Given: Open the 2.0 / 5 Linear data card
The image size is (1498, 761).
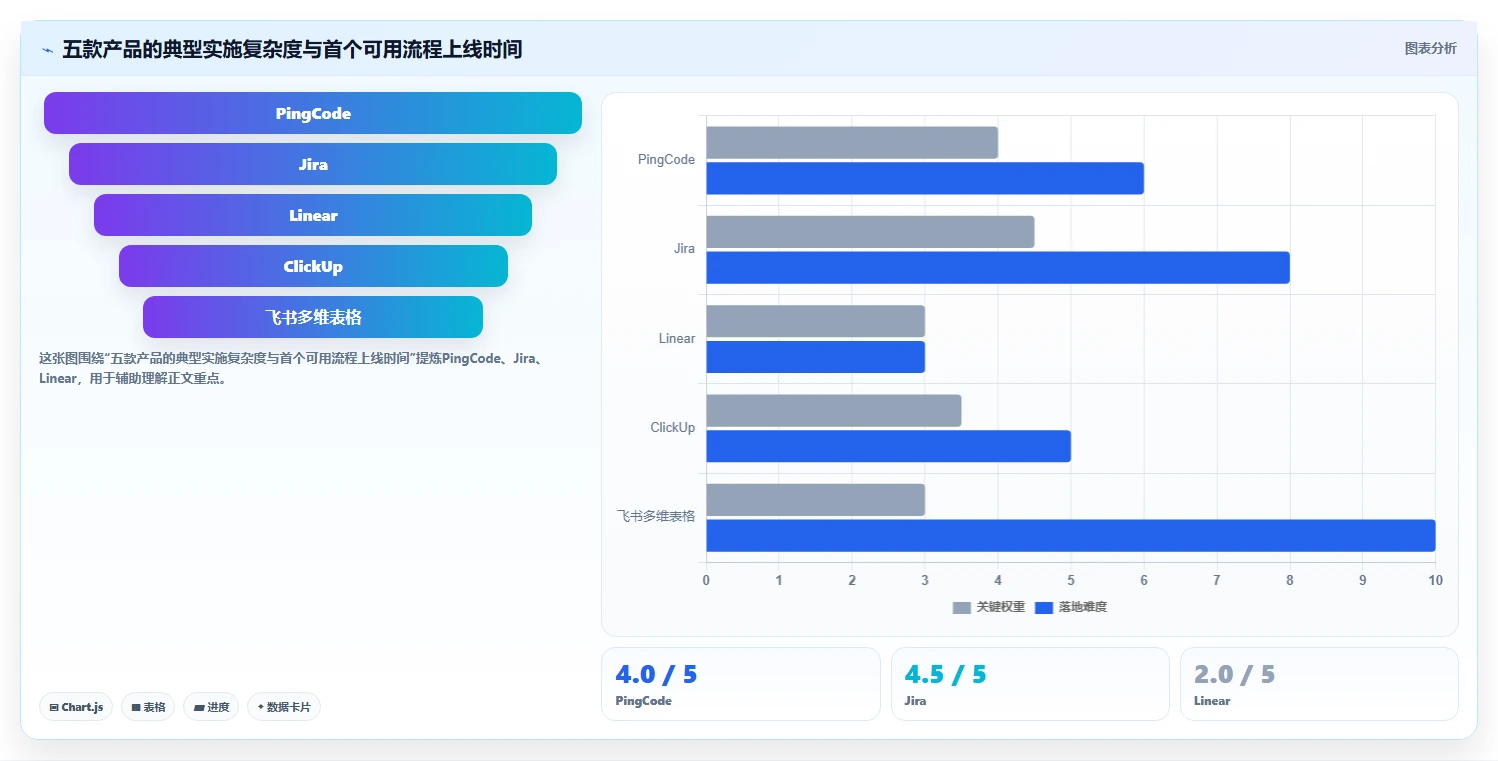Looking at the screenshot, I should (1319, 684).
